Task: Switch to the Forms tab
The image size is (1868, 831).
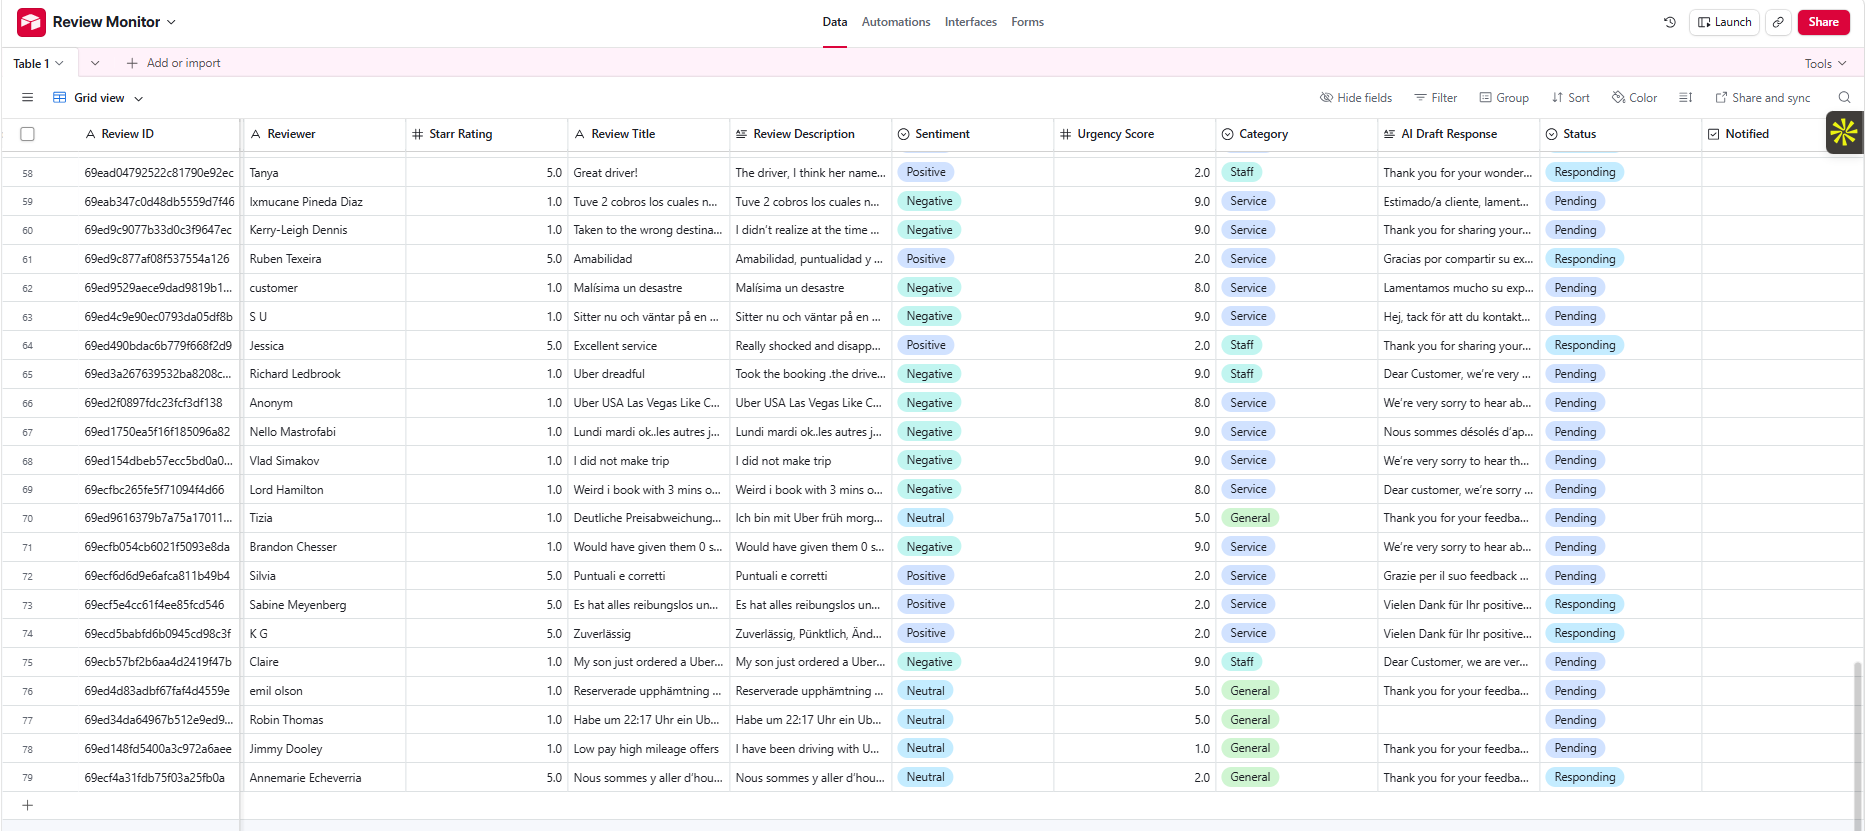Action: (x=1028, y=22)
